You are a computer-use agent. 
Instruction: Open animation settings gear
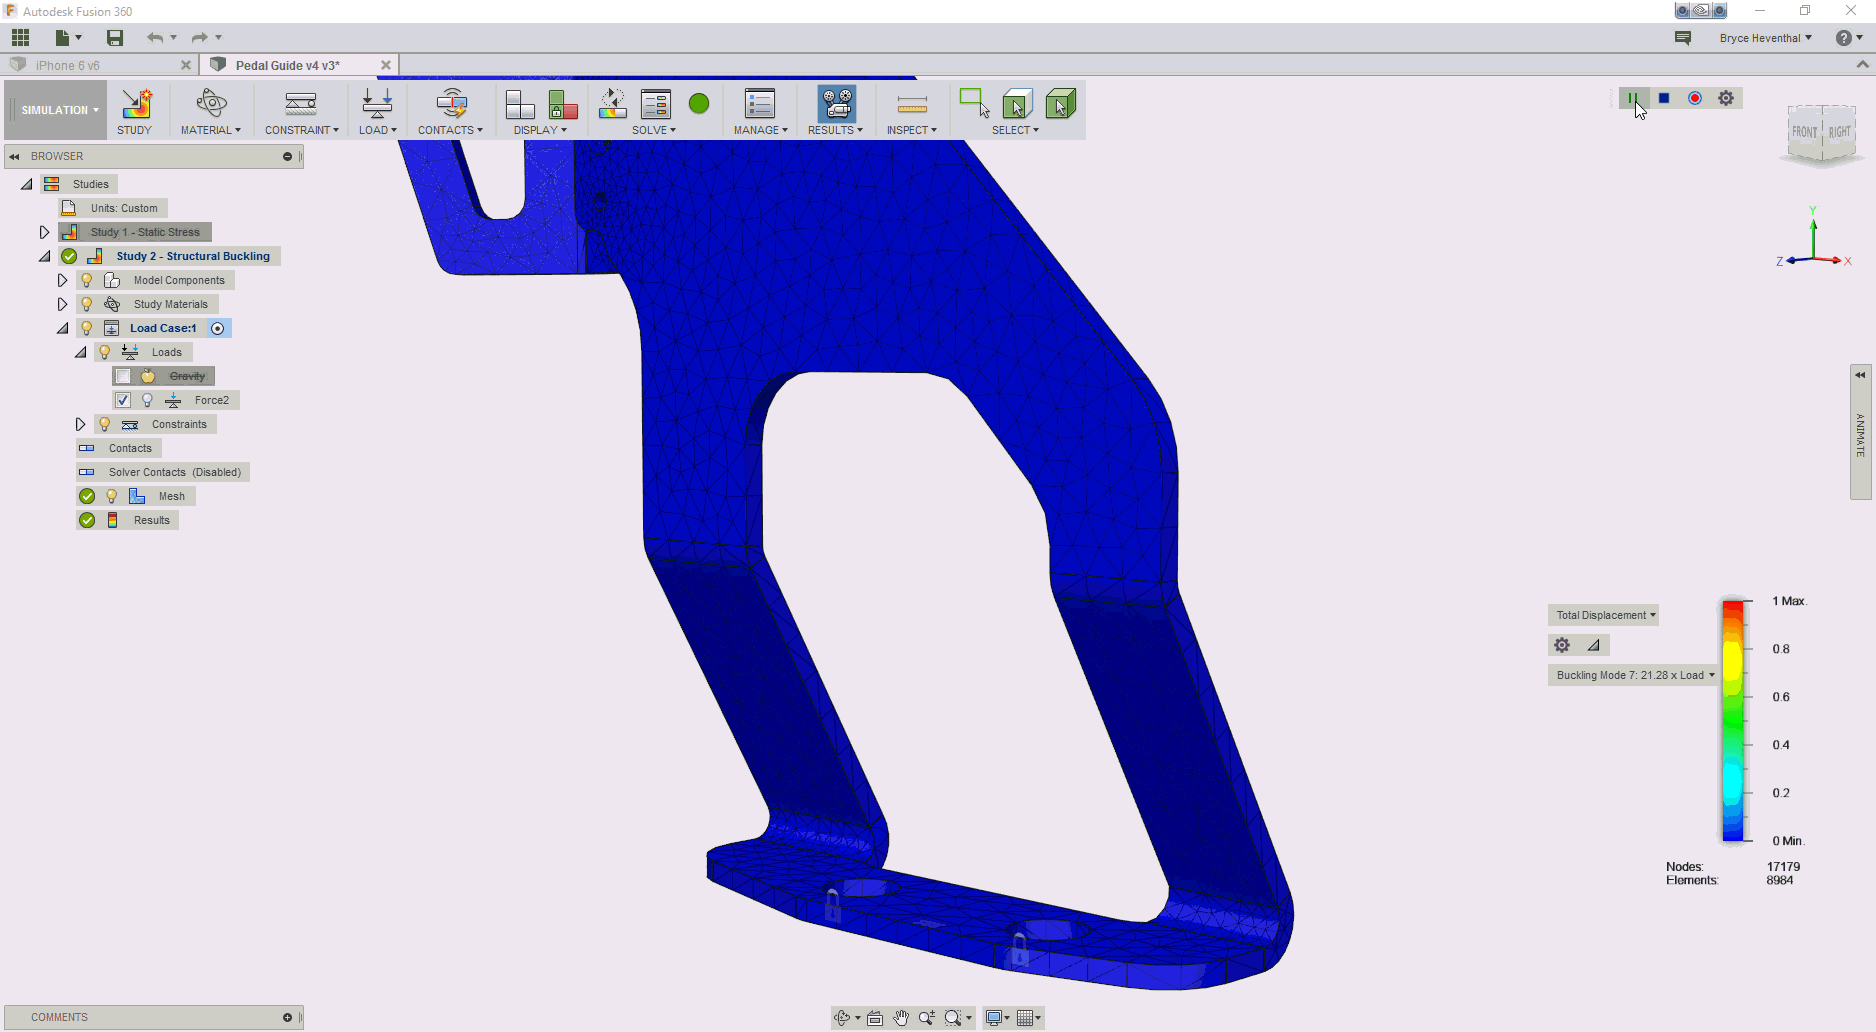point(1726,98)
